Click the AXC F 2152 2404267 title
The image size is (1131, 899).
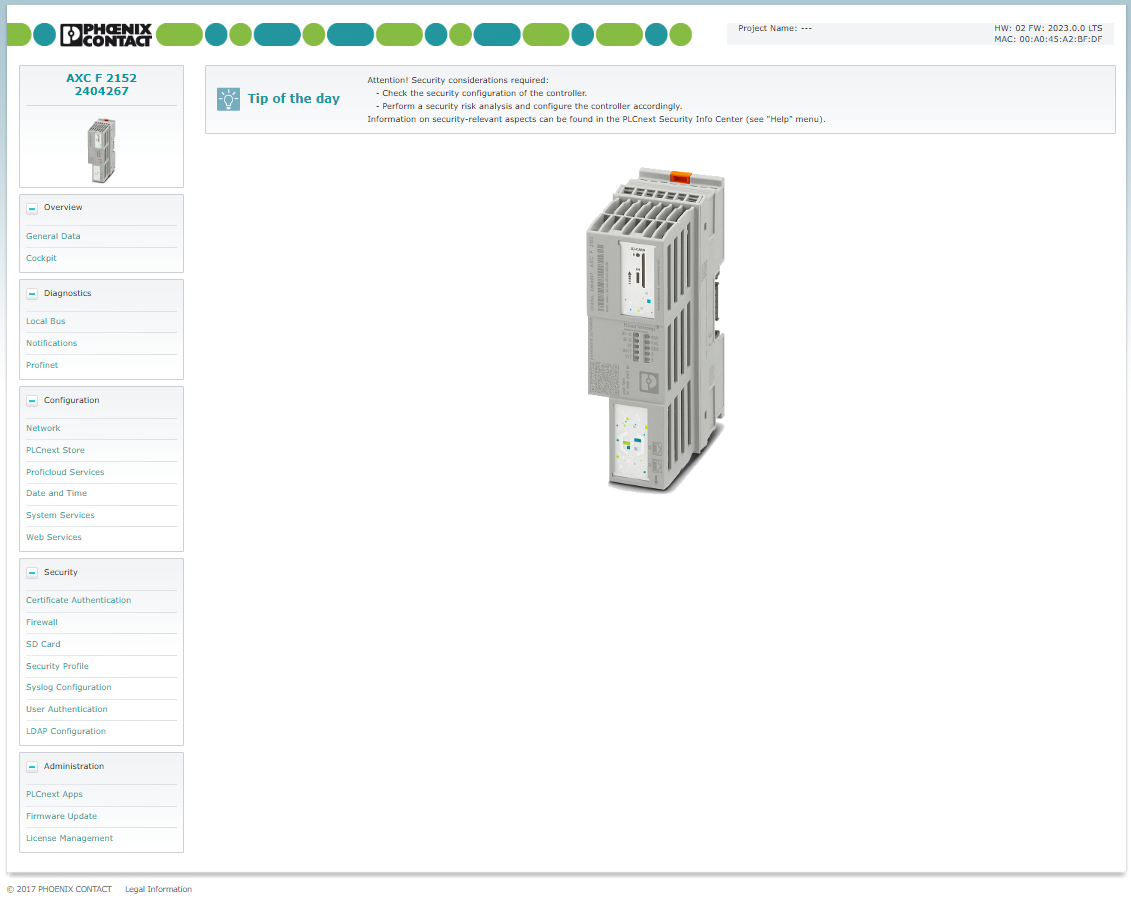coord(102,84)
